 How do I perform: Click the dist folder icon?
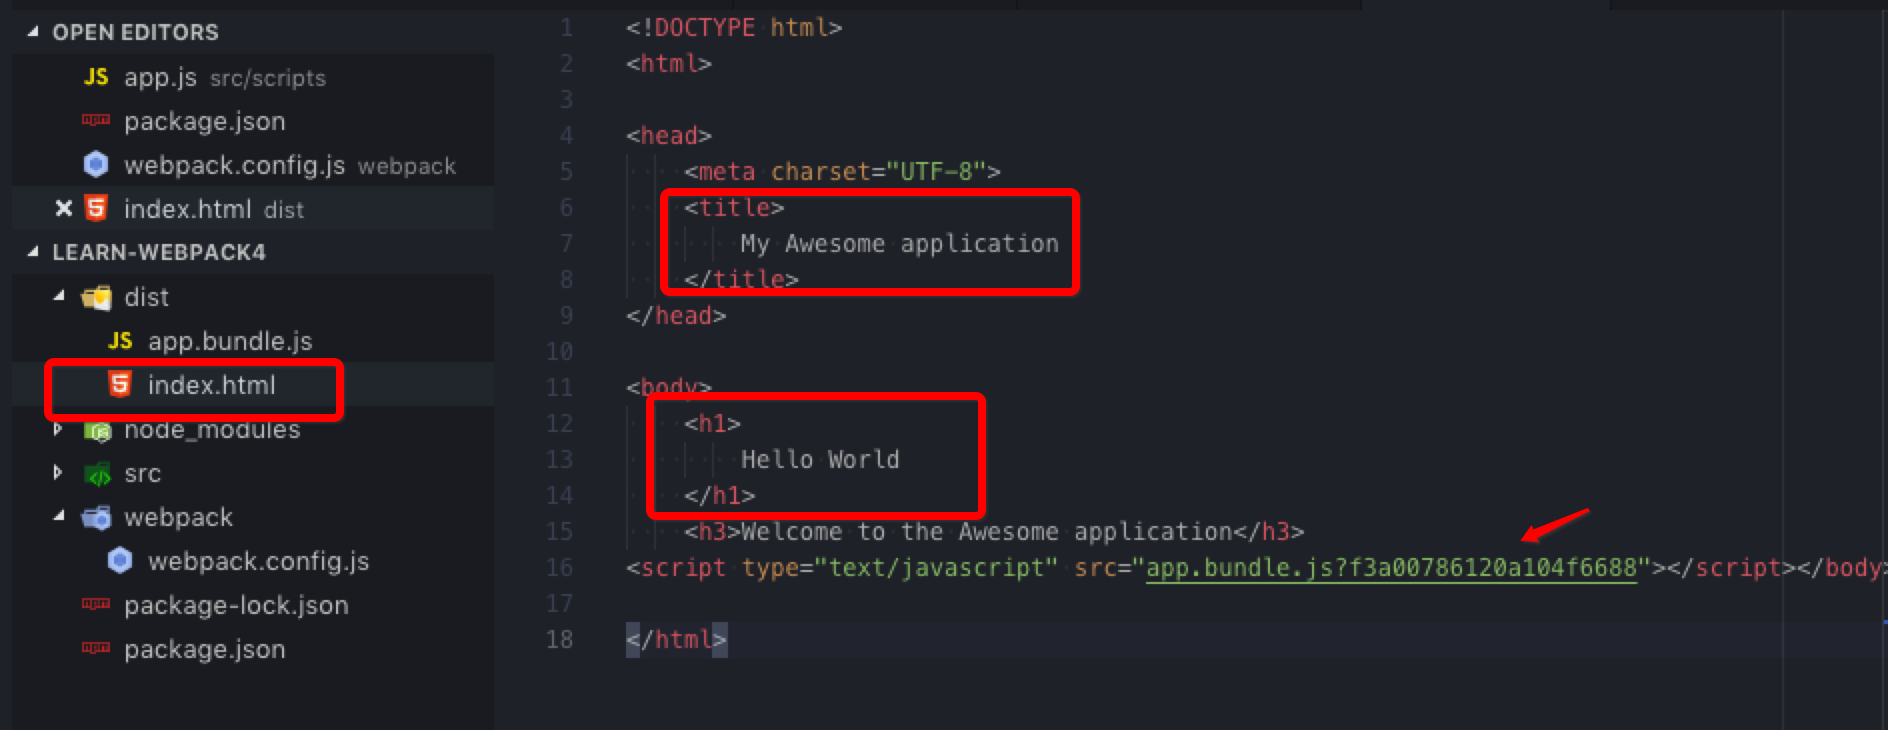click(97, 297)
